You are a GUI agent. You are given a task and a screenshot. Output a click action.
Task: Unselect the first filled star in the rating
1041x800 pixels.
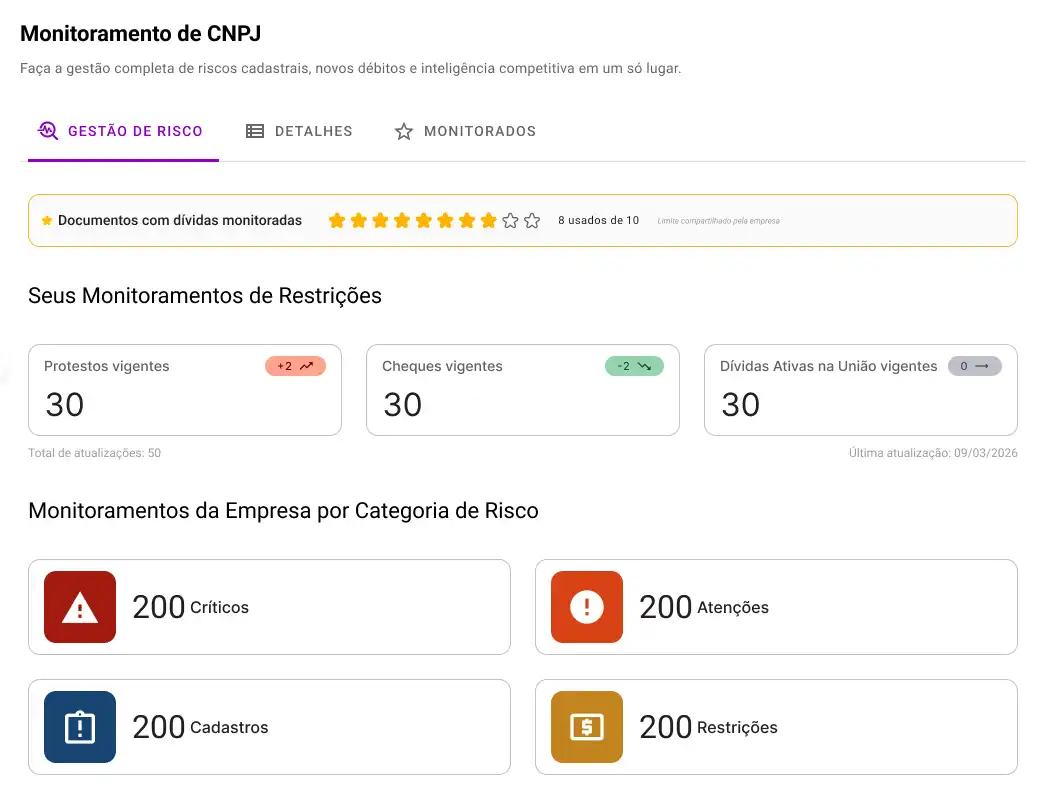pos(337,220)
